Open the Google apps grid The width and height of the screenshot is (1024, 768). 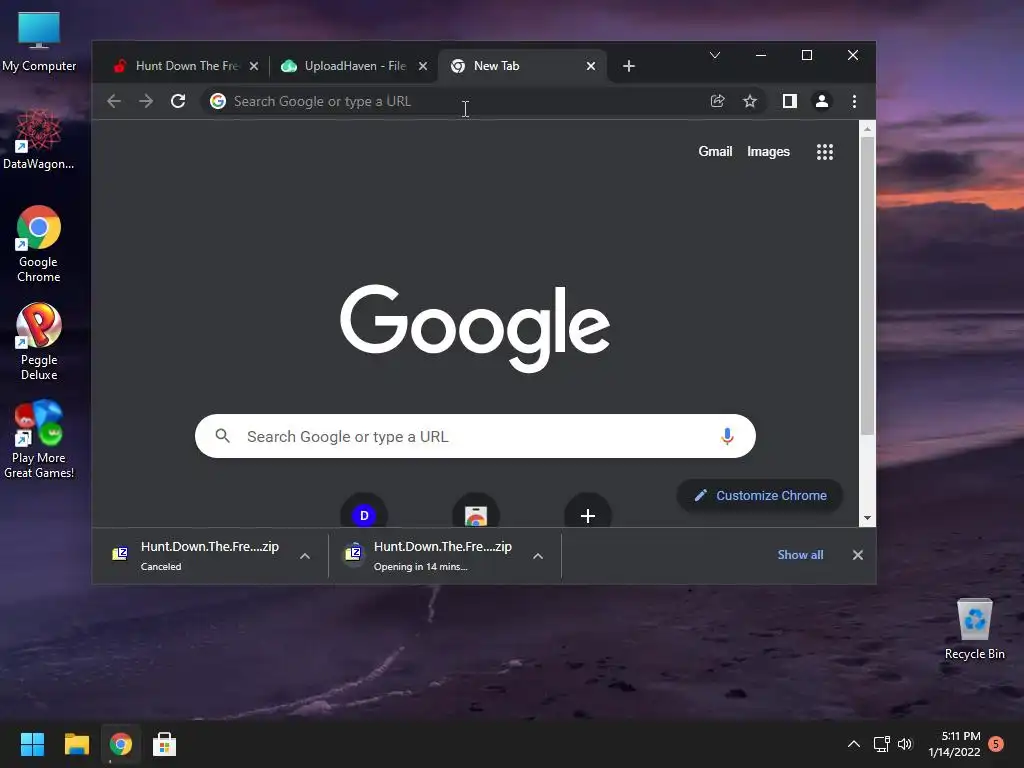click(825, 152)
